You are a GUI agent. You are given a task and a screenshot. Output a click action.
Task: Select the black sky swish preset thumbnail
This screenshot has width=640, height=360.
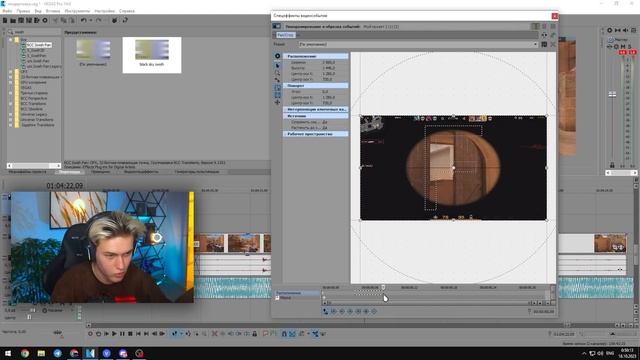tap(152, 55)
